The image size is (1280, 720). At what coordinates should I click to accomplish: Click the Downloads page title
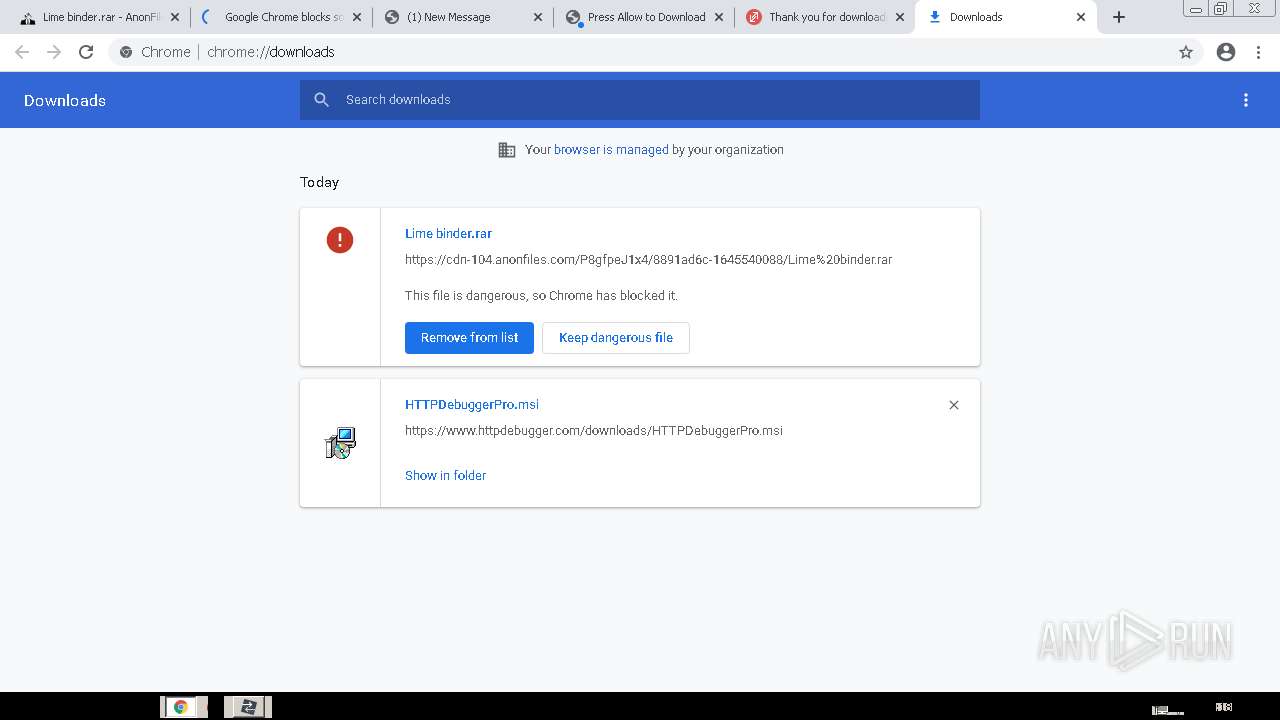[x=65, y=100]
